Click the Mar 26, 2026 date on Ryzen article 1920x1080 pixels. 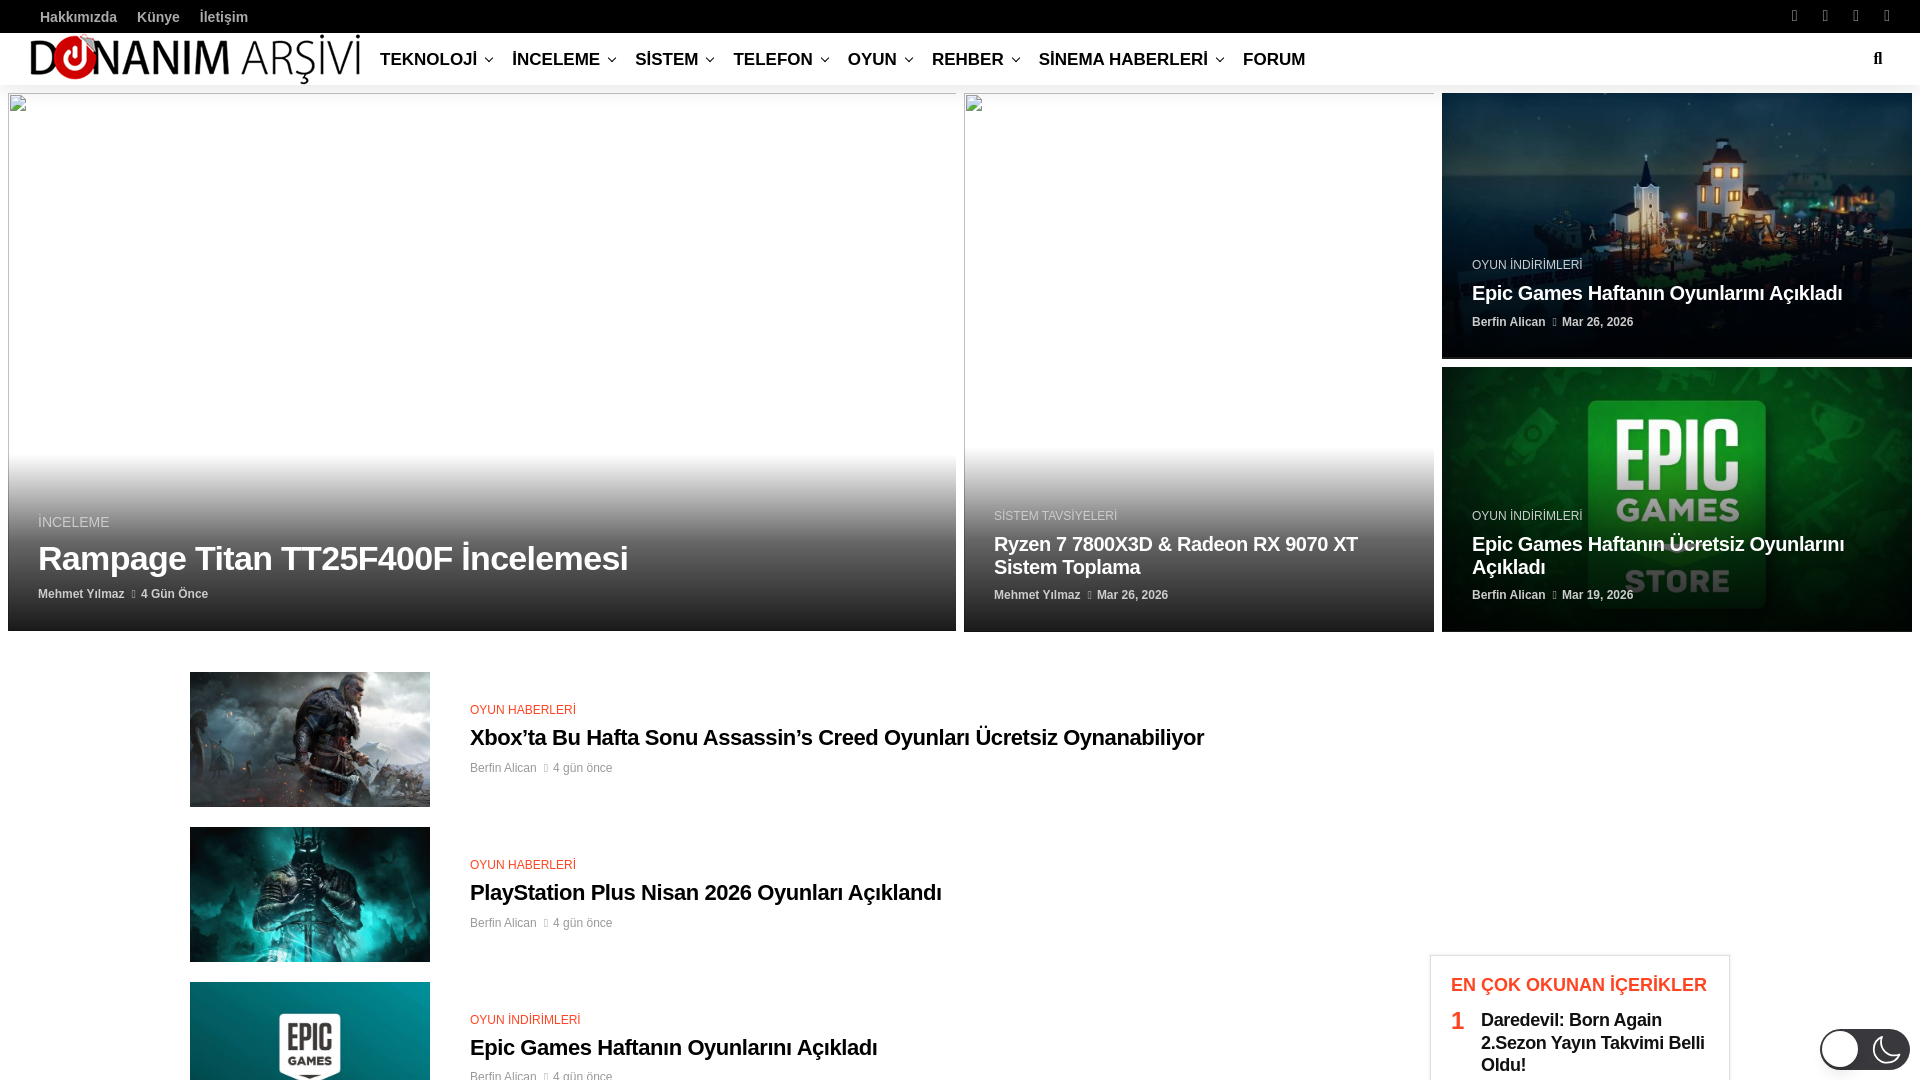[1132, 595]
